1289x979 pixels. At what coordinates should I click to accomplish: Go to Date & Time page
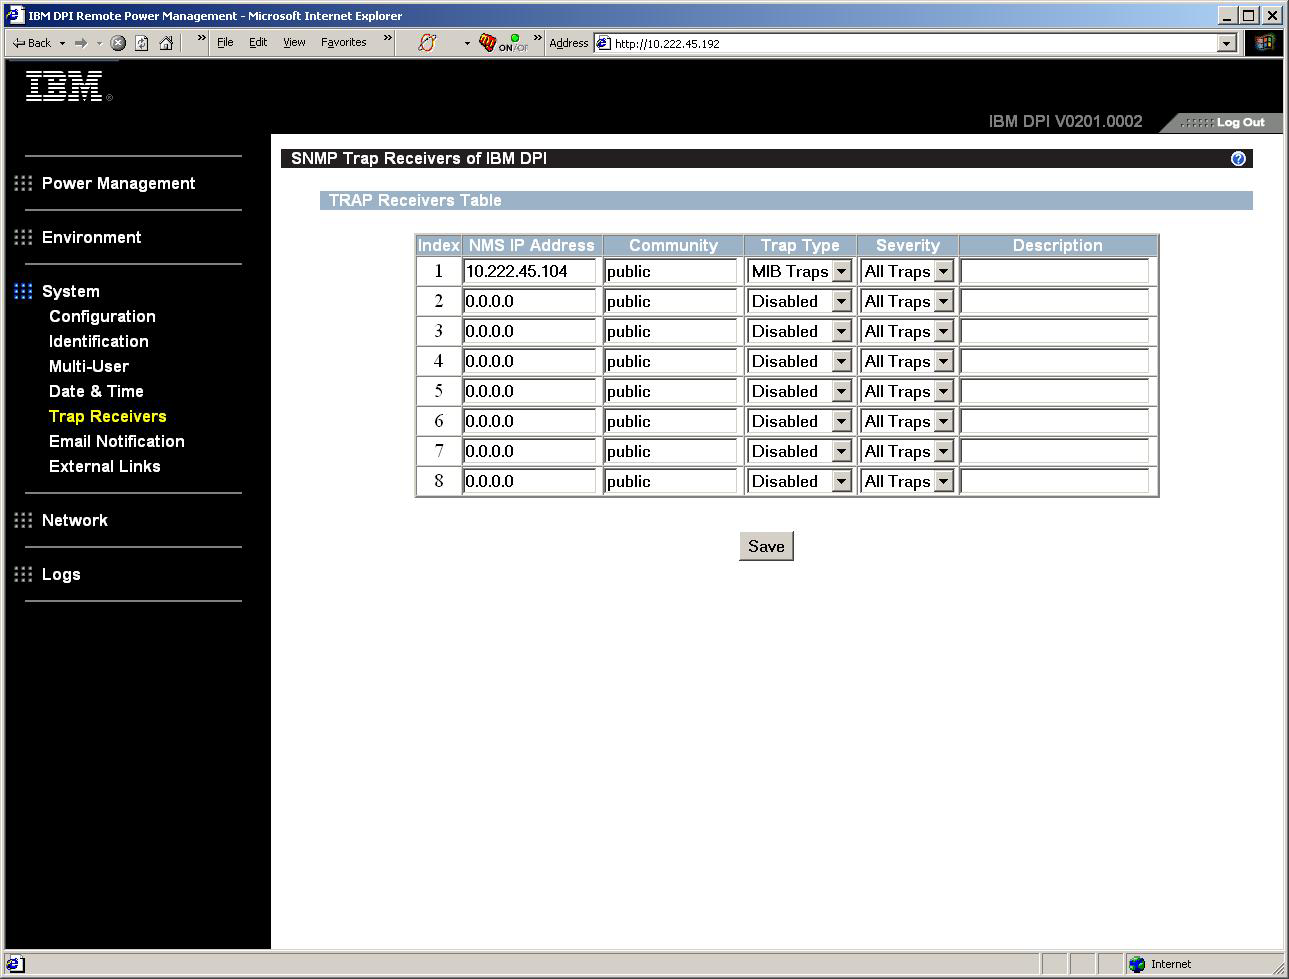[x=96, y=391]
